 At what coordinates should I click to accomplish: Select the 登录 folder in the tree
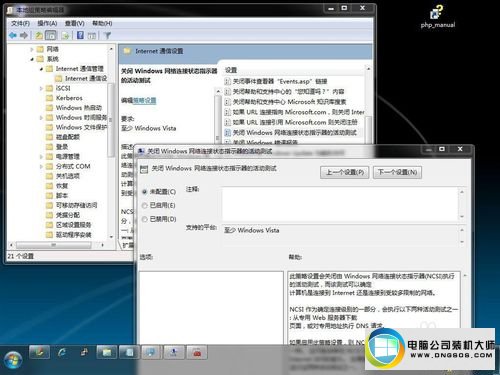(x=57, y=147)
